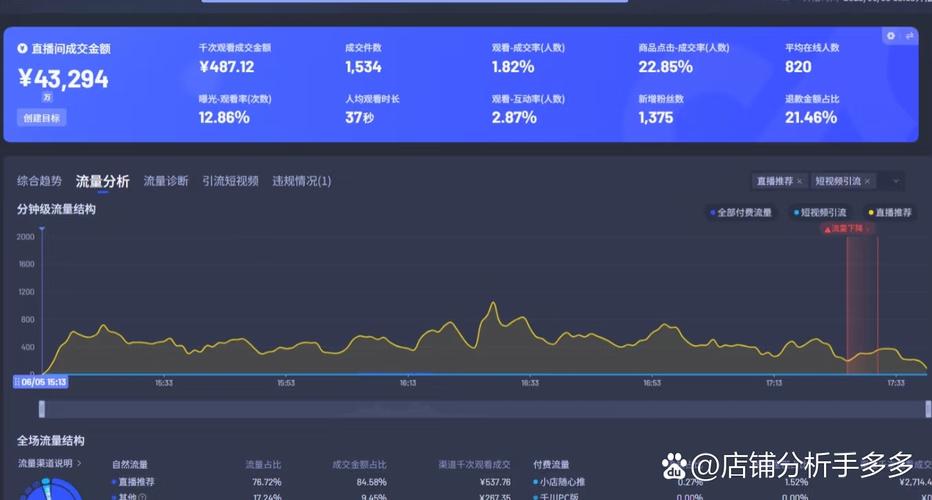Click the middle of the chart zoom bar
This screenshot has height=500, width=932.
coord(484,409)
